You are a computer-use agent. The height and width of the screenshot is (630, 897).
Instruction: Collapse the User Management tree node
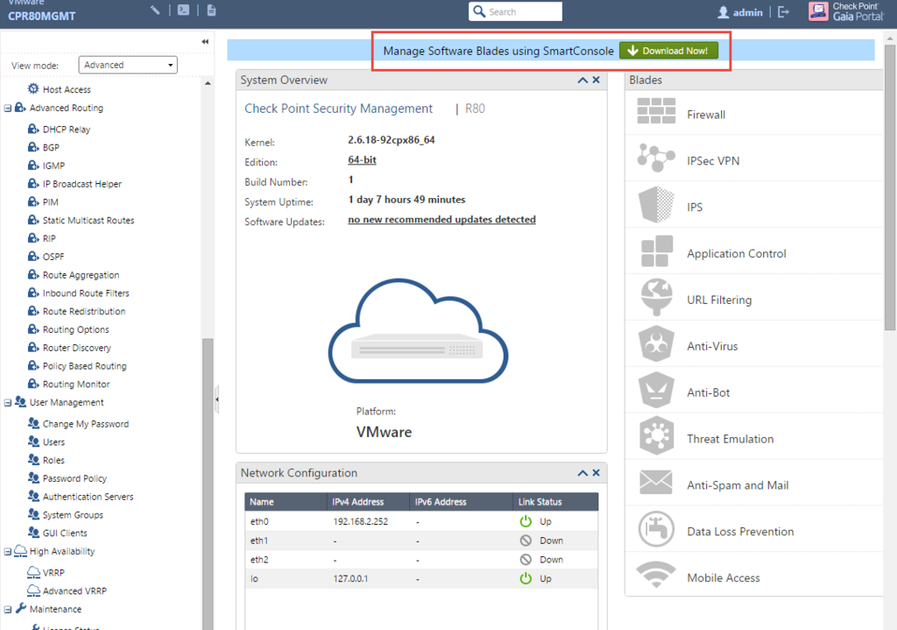pos(7,403)
